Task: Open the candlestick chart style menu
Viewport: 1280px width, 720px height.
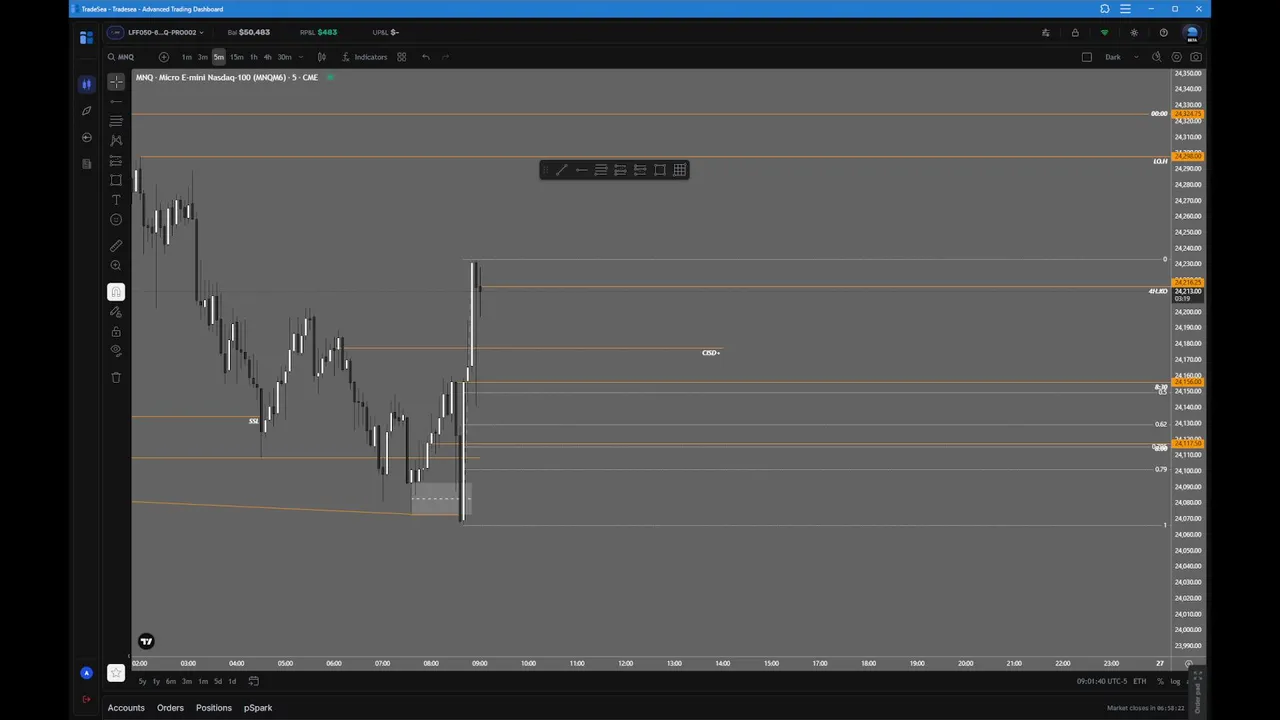Action: point(322,57)
